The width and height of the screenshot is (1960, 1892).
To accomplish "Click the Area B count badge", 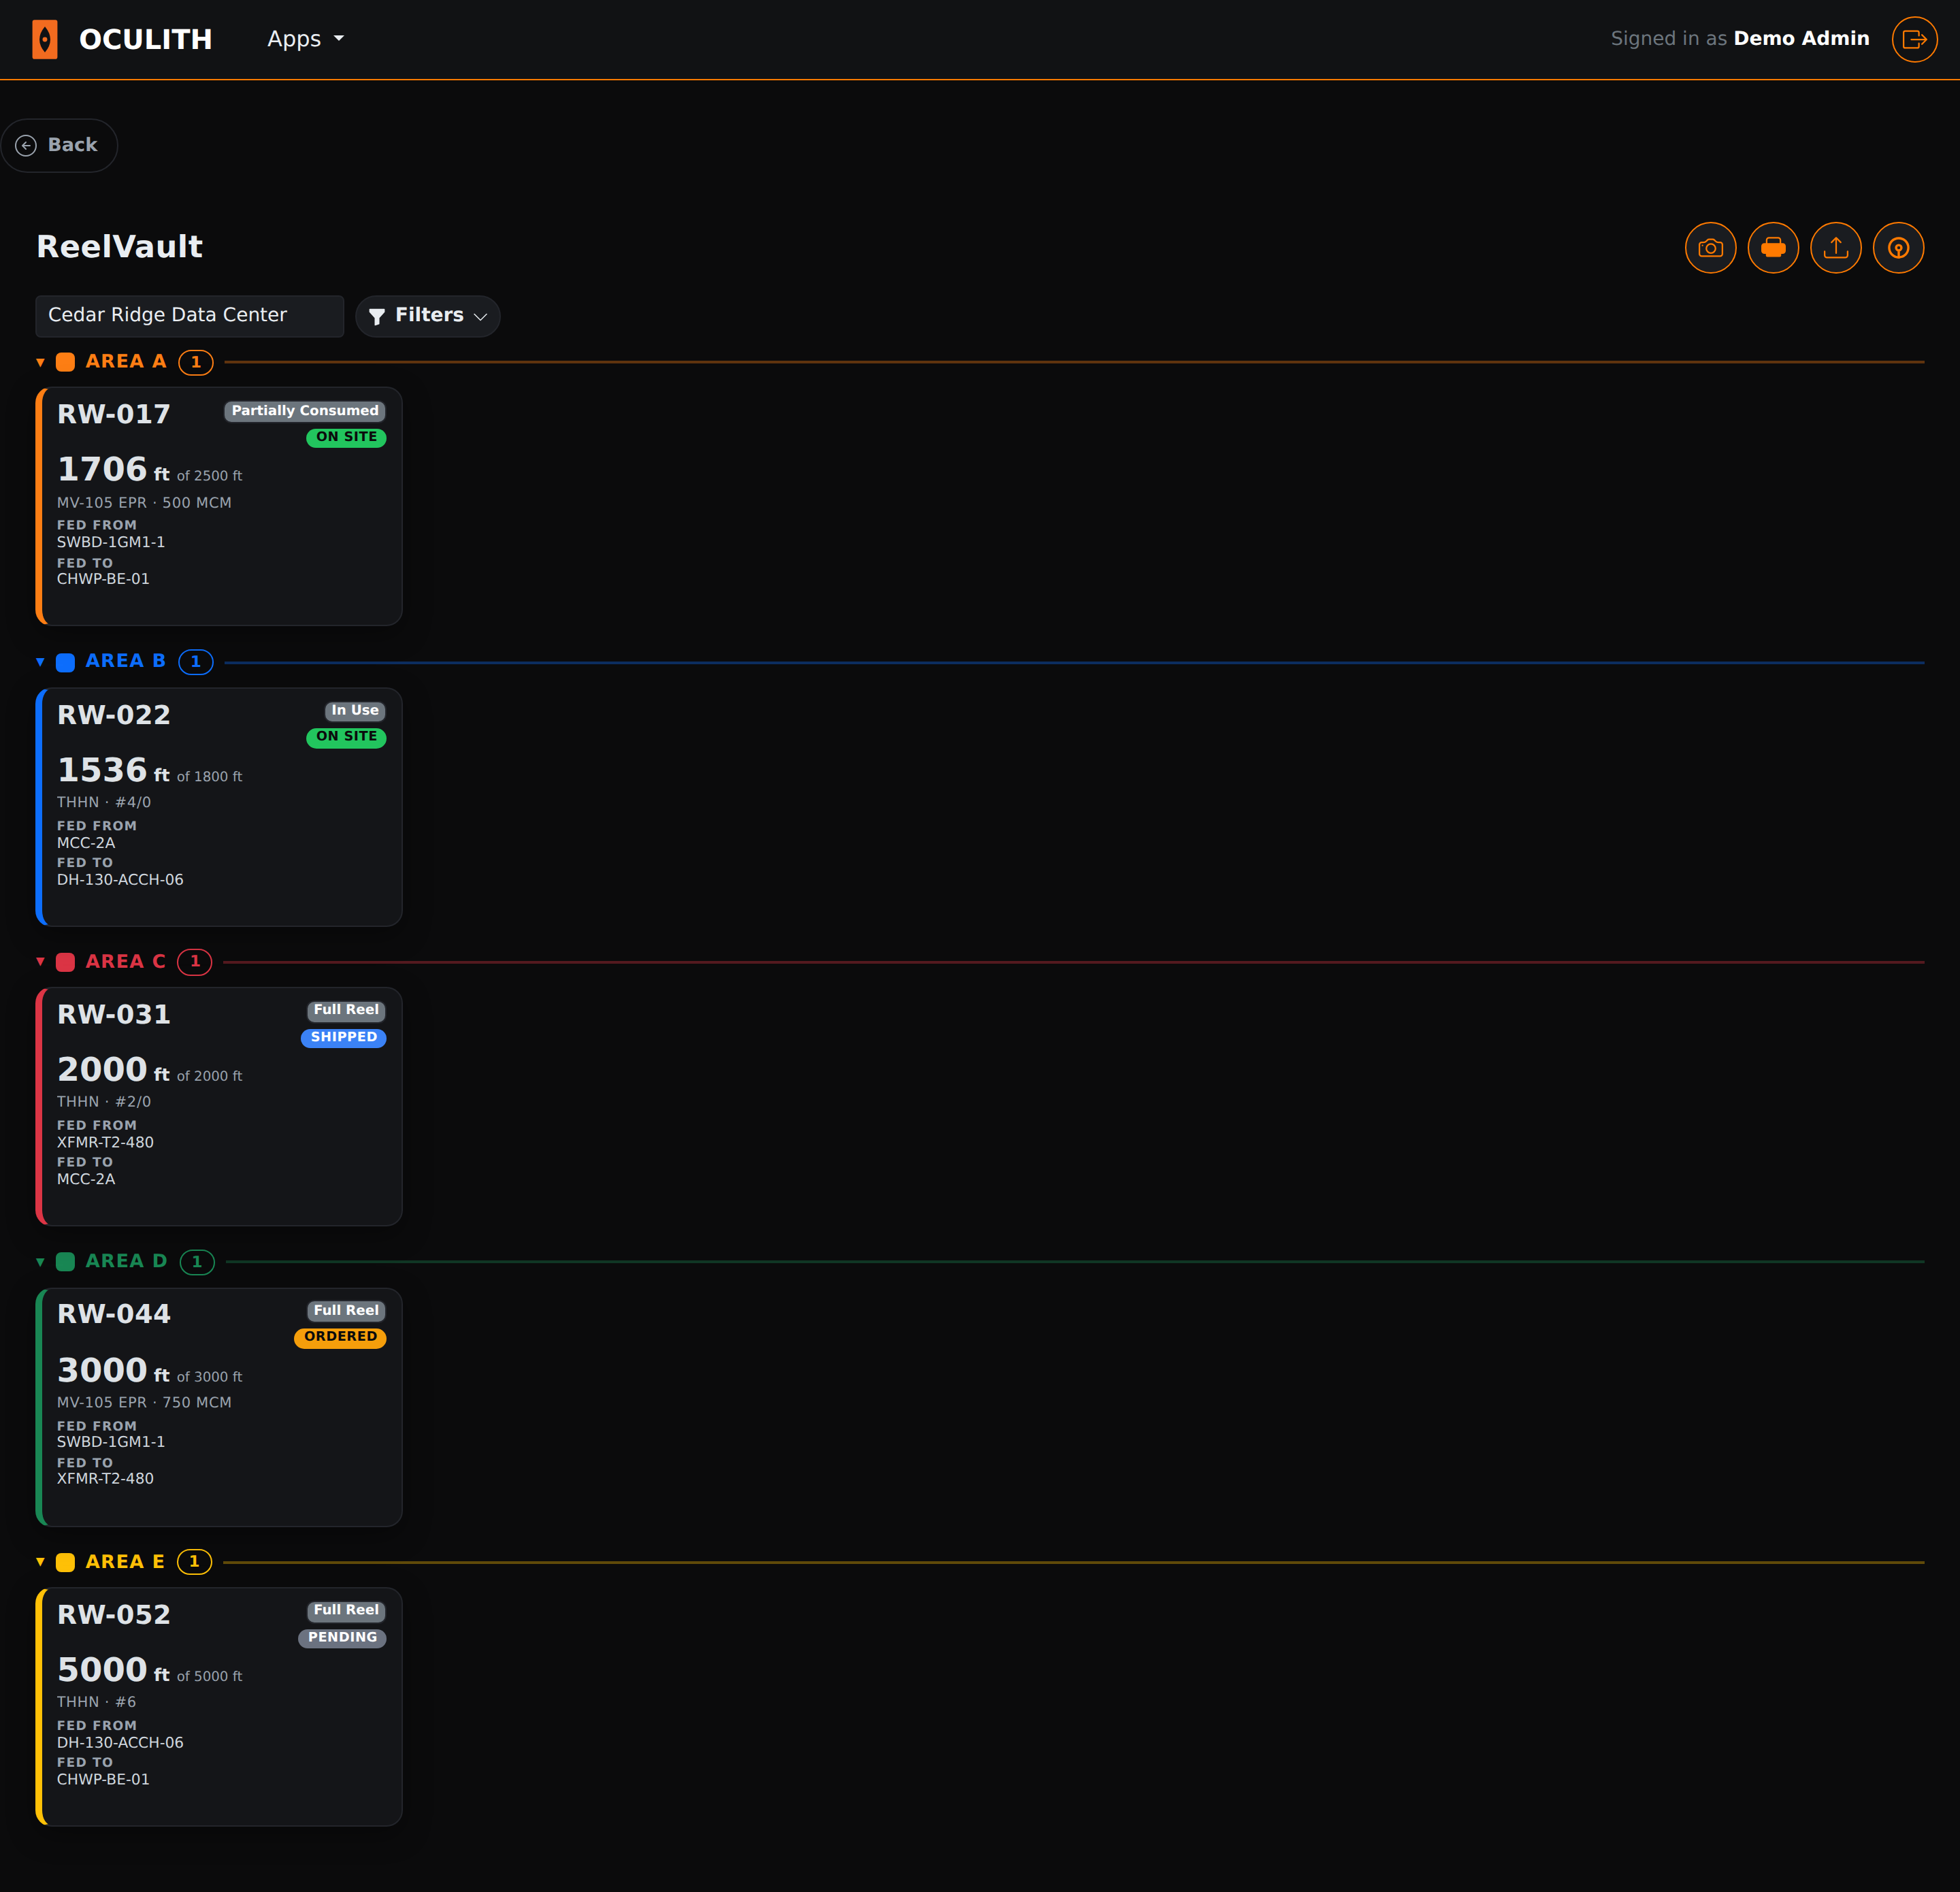I will click(x=196, y=662).
